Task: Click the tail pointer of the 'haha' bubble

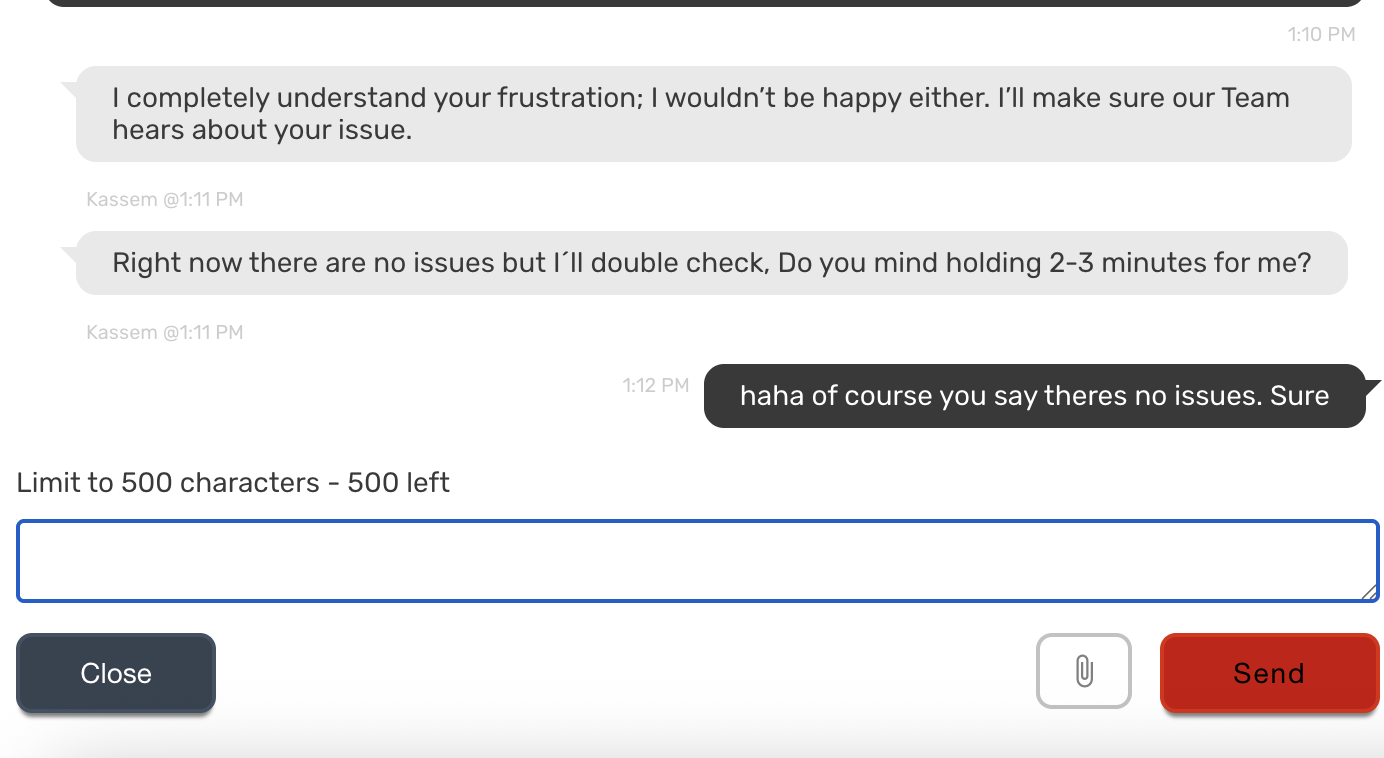Action: [1372, 386]
